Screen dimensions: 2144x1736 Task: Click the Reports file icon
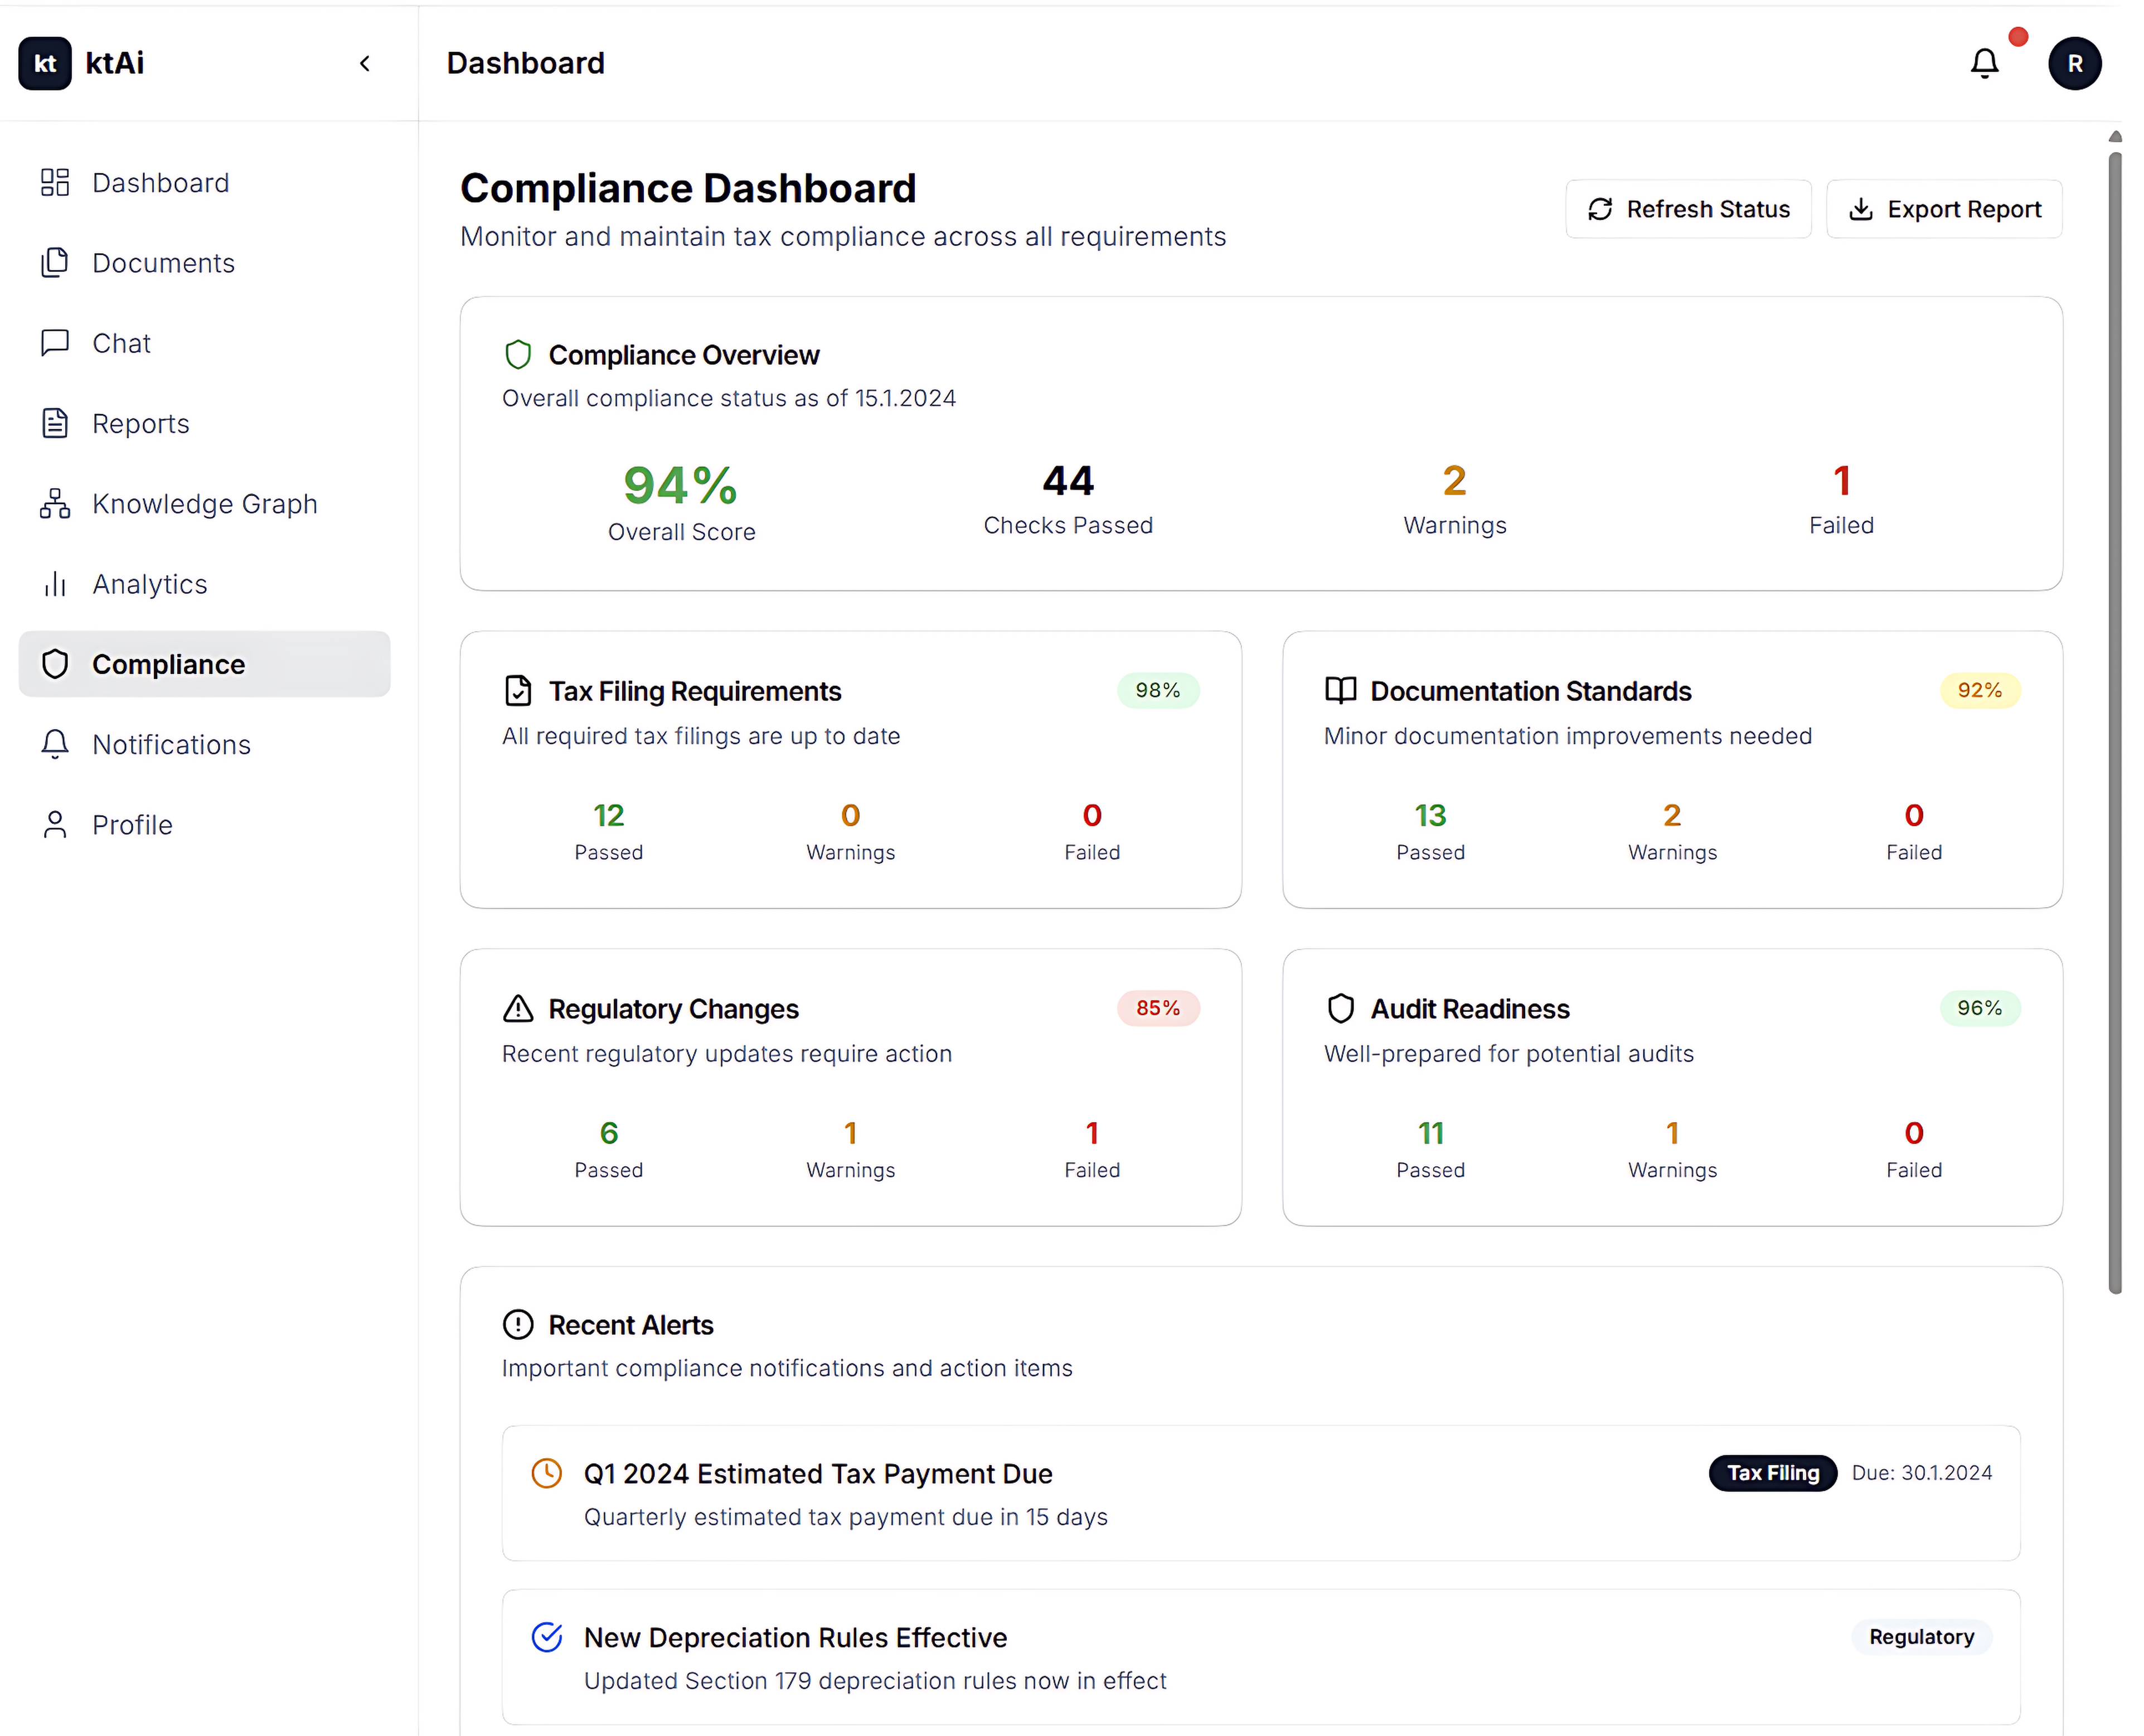[x=55, y=424]
